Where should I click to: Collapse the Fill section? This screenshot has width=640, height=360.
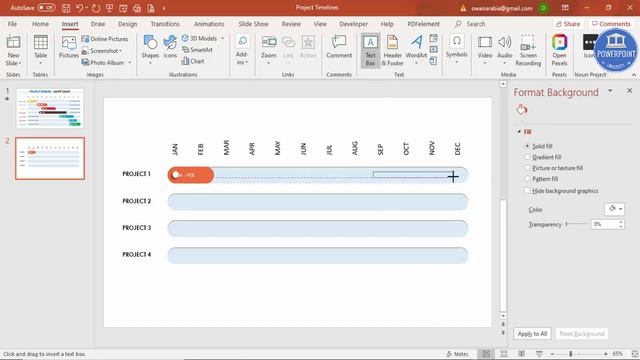pos(519,131)
